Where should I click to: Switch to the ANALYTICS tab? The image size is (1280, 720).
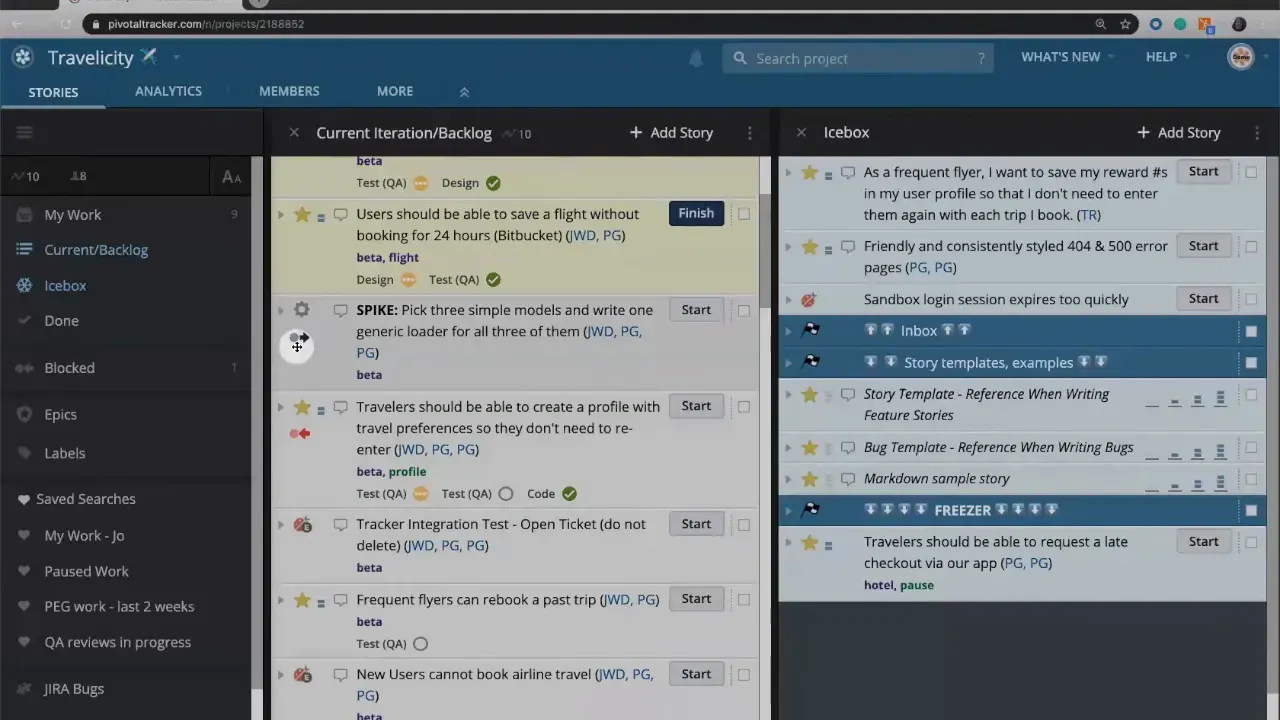coord(168,91)
